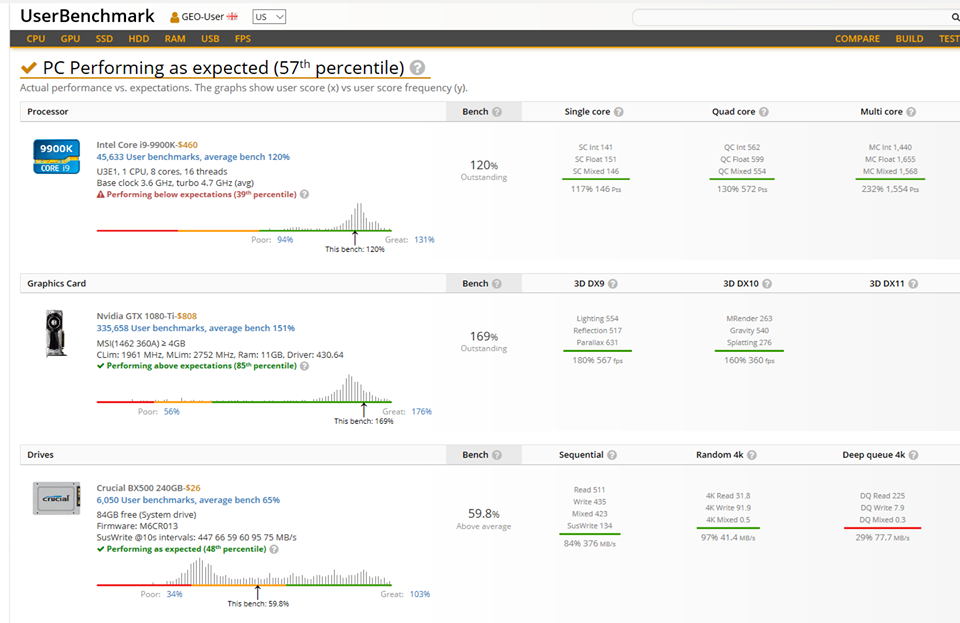
Task: Click the Performing below expectations warning text
Action: 201,195
